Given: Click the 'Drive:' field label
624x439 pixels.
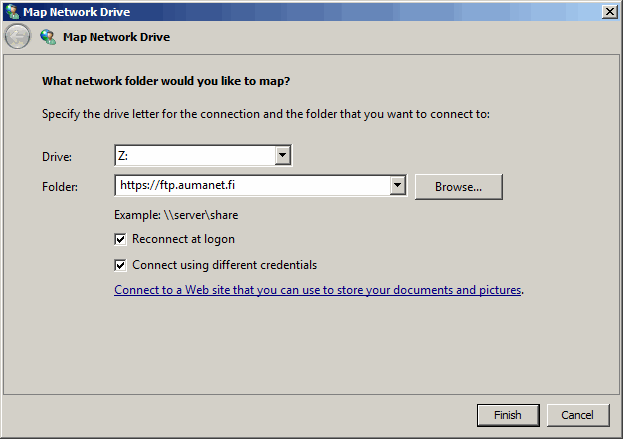Looking at the screenshot, I should (57, 157).
